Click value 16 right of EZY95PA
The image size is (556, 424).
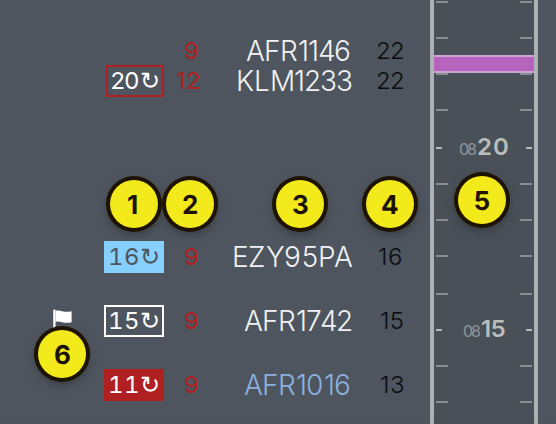[x=390, y=257]
